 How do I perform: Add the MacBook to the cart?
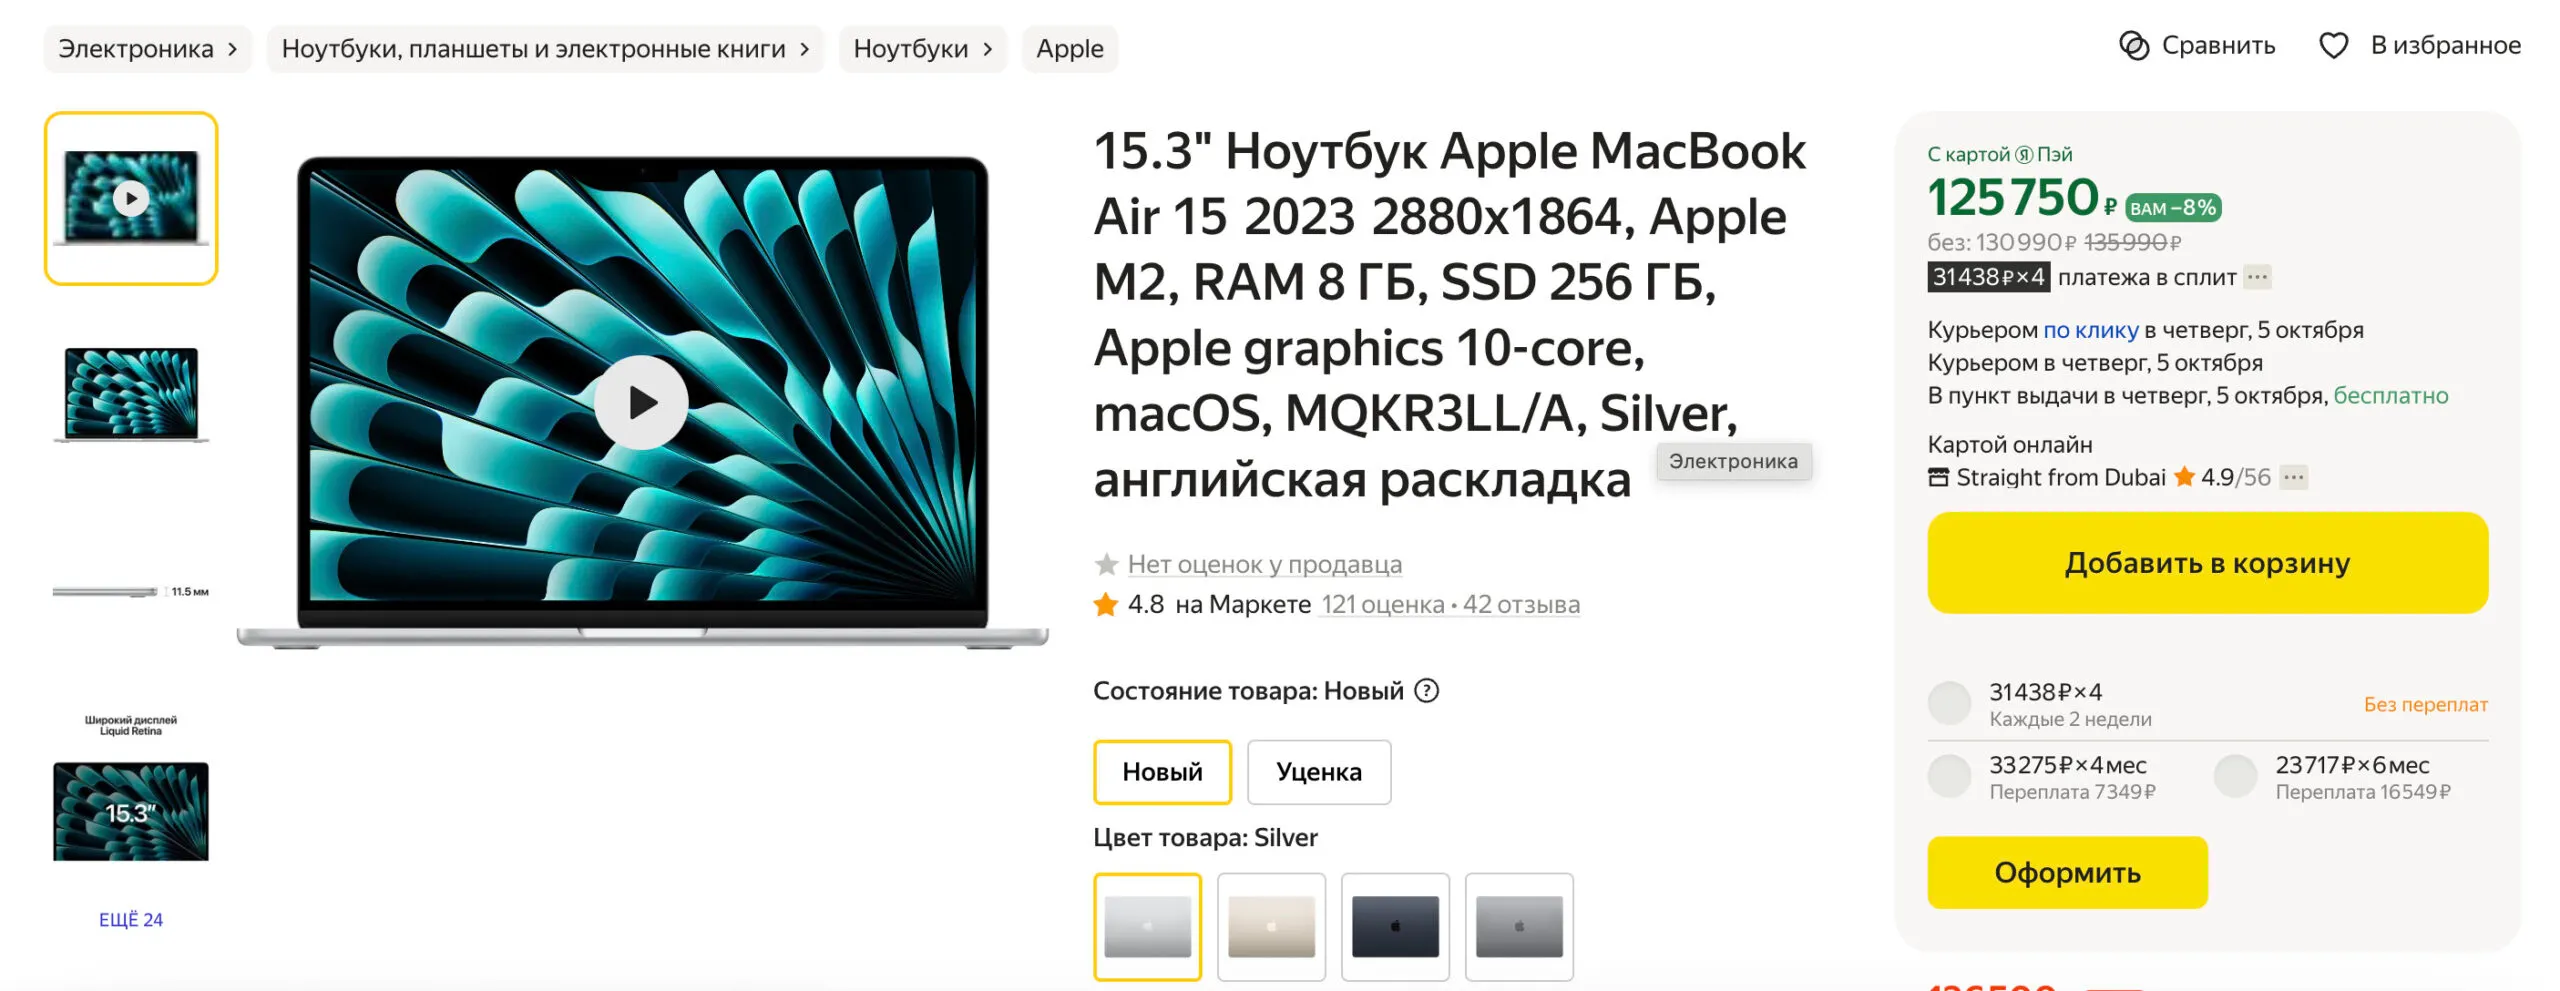point(2207,563)
